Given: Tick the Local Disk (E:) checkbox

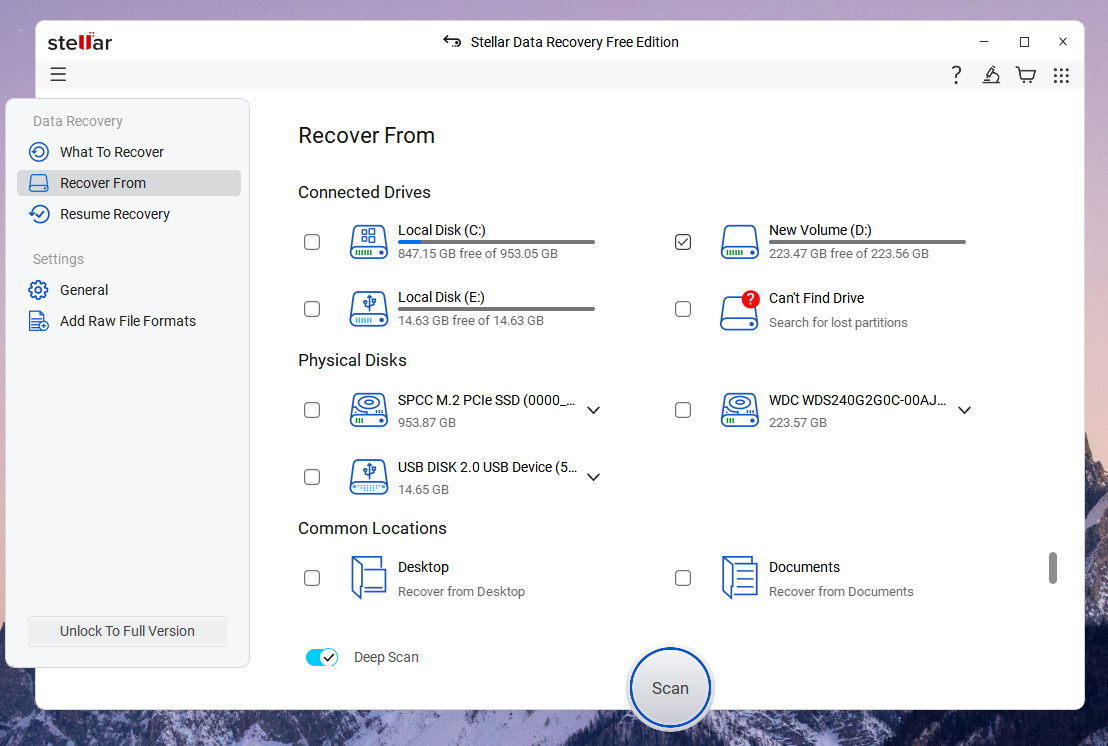Looking at the screenshot, I should [x=312, y=309].
